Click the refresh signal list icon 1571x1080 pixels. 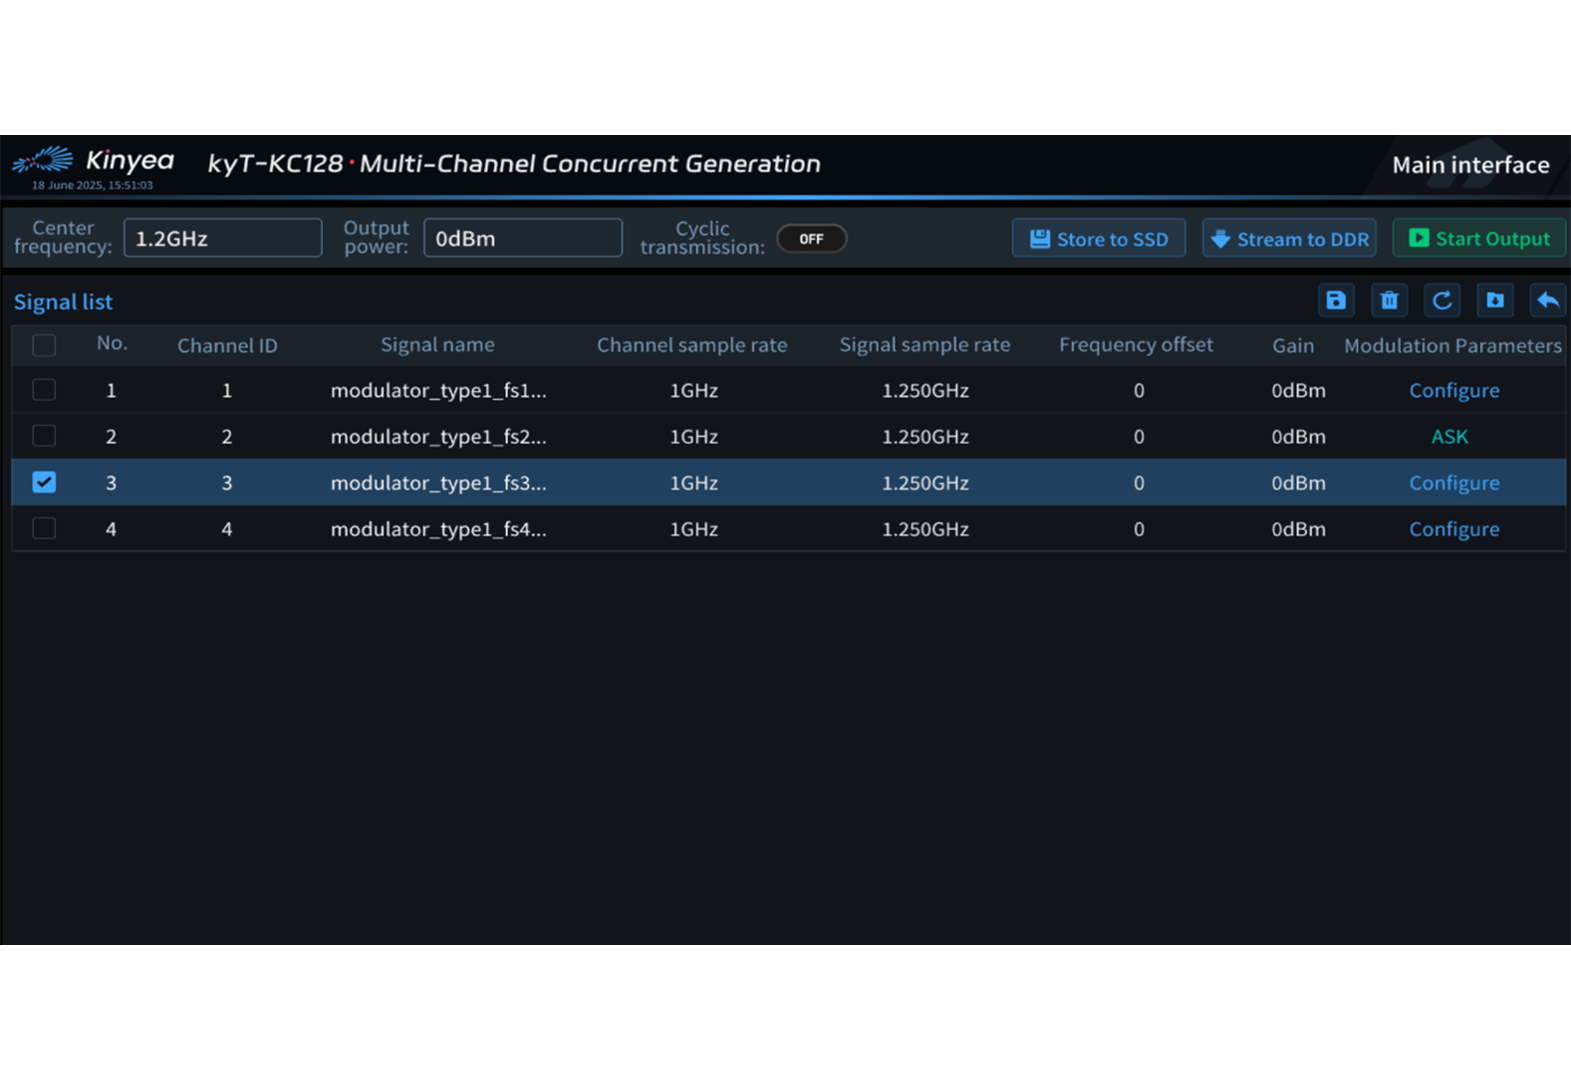pyautogui.click(x=1442, y=300)
